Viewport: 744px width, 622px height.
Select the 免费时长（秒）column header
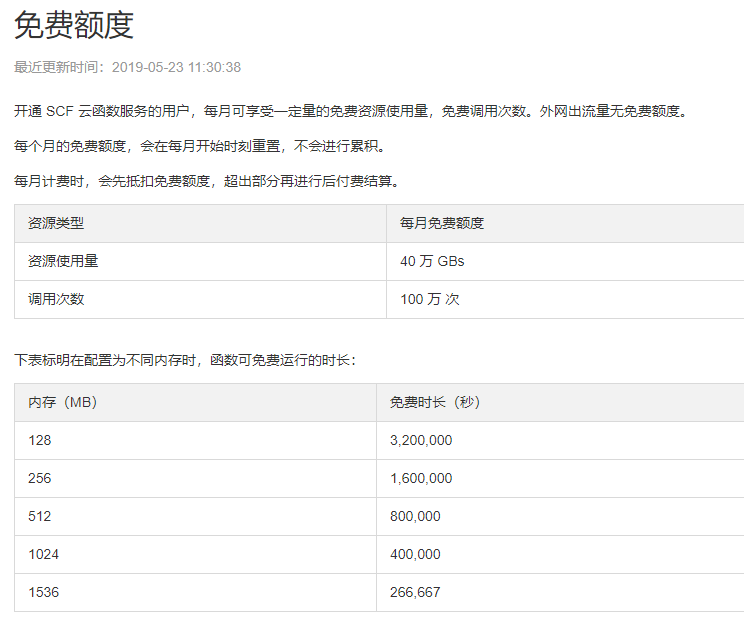pyautogui.click(x=560, y=402)
